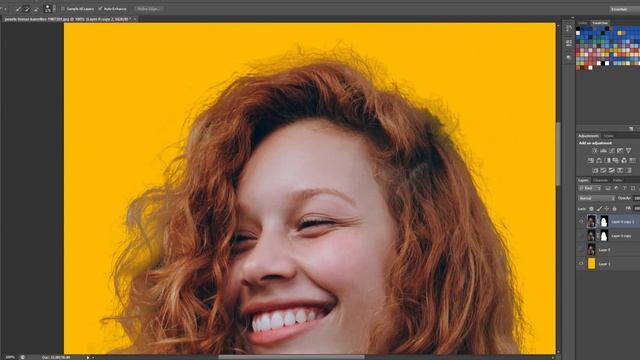
Task: Add a Threshold adjustment
Action: pos(612,170)
